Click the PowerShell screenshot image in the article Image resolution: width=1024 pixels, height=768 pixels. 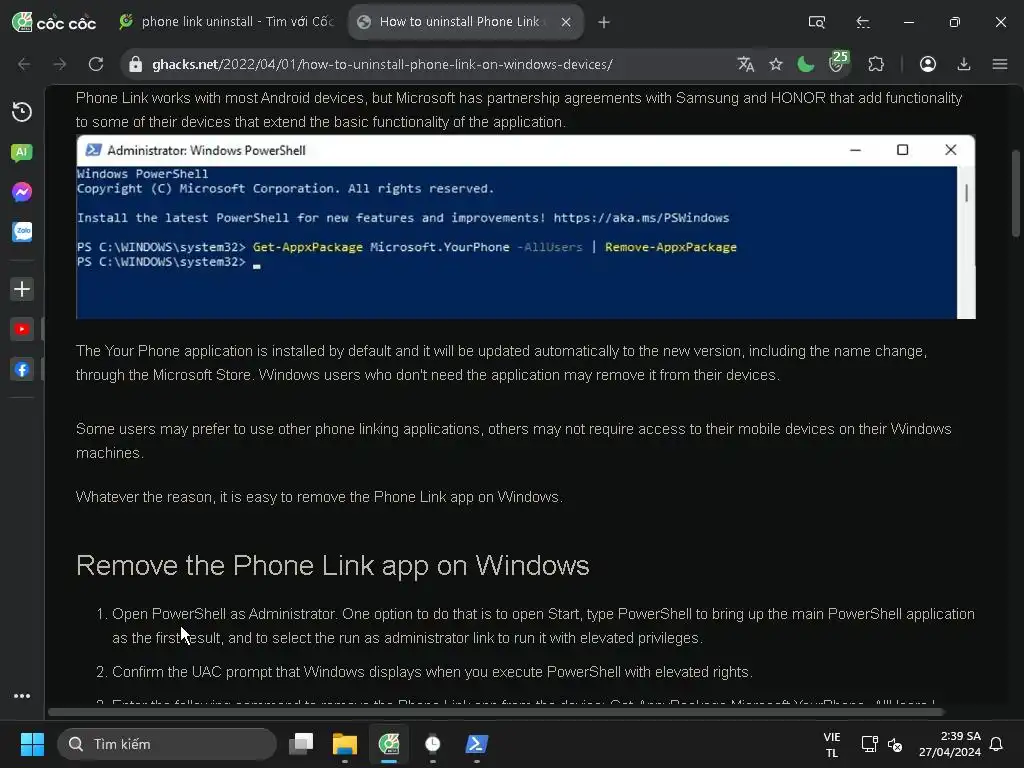pyautogui.click(x=526, y=227)
